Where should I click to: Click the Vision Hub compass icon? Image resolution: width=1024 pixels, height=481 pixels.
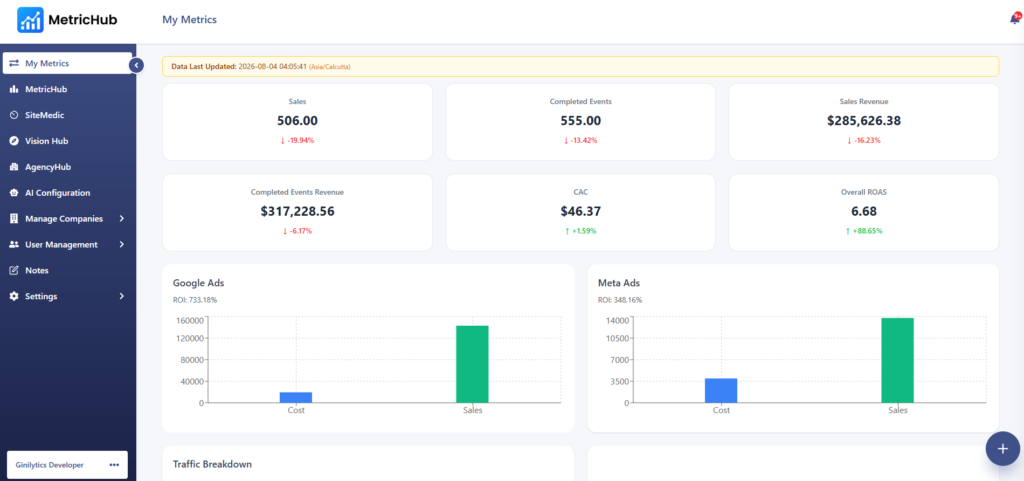click(14, 141)
